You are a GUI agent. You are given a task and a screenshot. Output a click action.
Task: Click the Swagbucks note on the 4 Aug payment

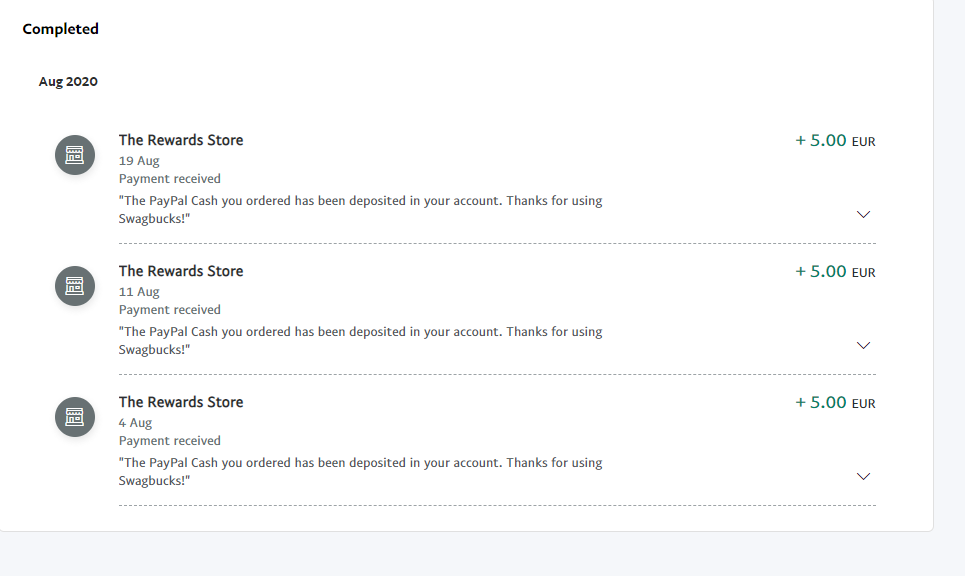360,471
